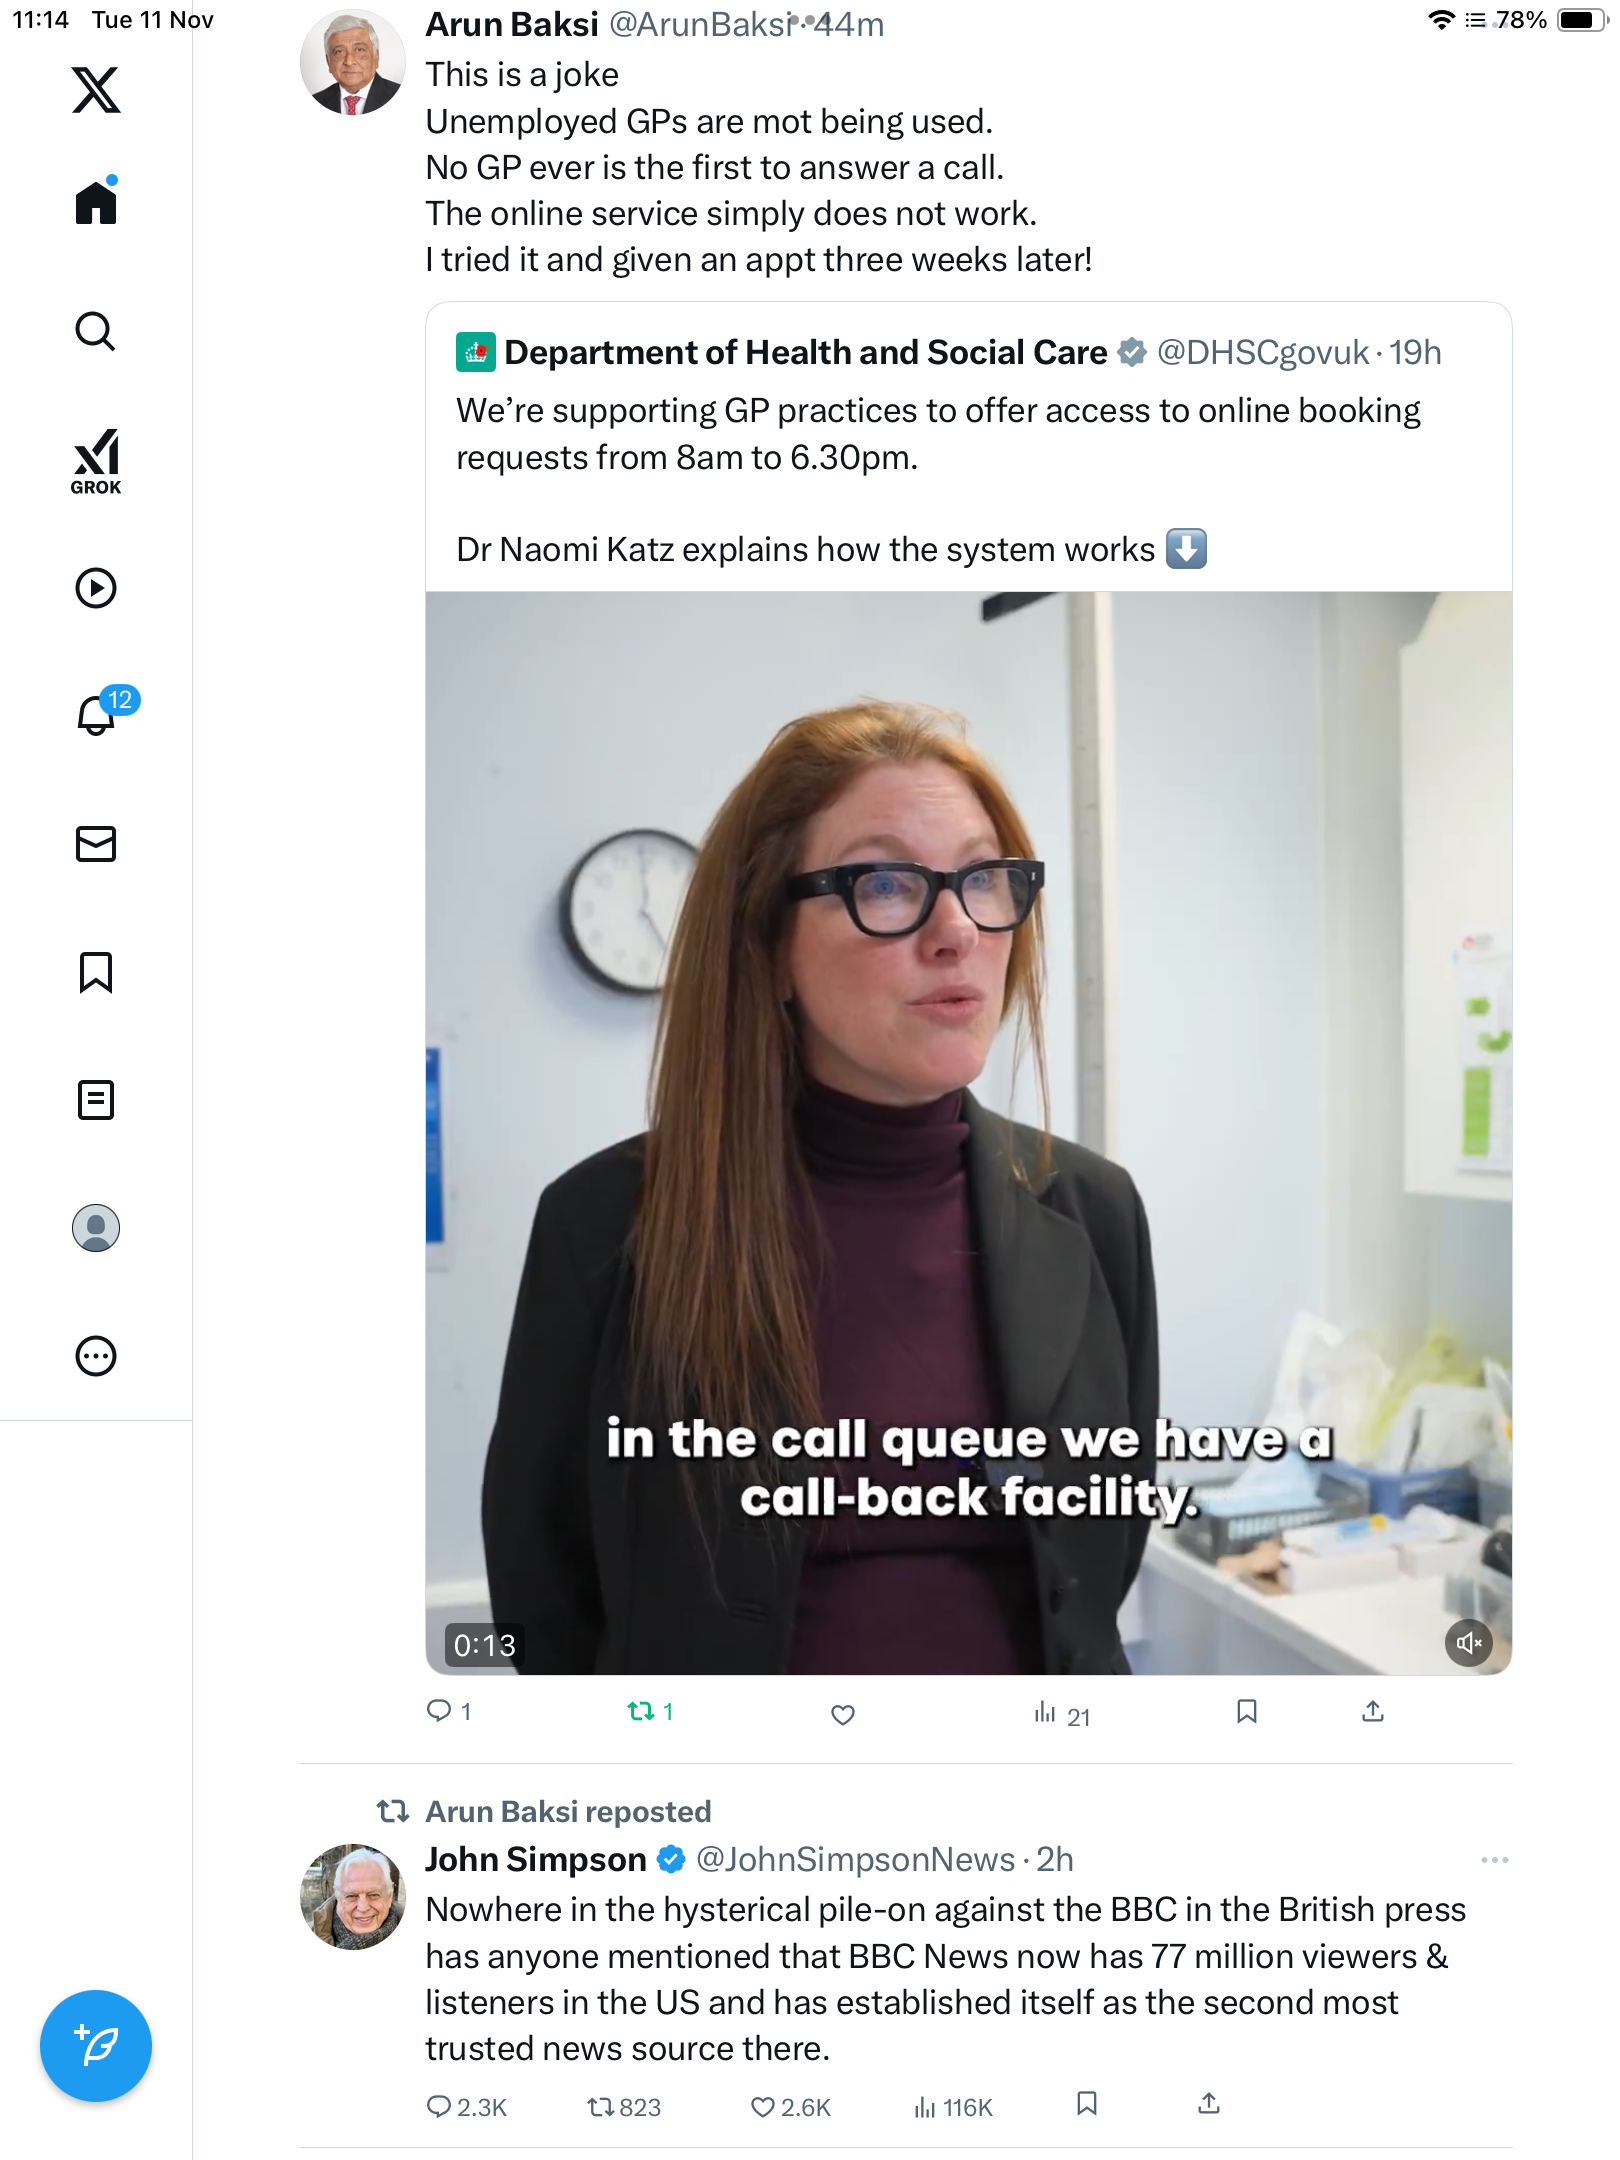Open sidebar Bookmarks page
Image resolution: width=1620 pixels, height=2160 pixels.
coord(96,972)
